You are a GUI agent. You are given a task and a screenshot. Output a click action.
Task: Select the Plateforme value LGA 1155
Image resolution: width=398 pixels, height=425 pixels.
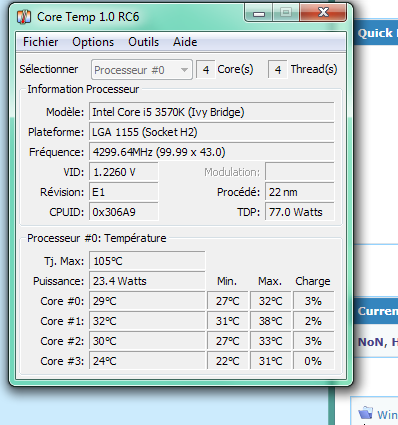[212, 132]
